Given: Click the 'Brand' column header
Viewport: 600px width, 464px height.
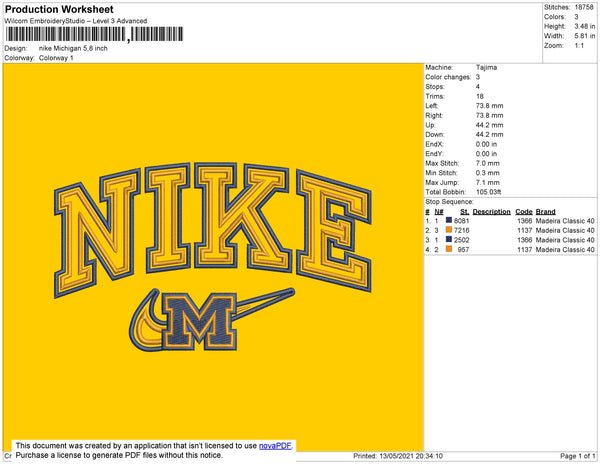Looking at the screenshot, I should pyautogui.click(x=545, y=212).
